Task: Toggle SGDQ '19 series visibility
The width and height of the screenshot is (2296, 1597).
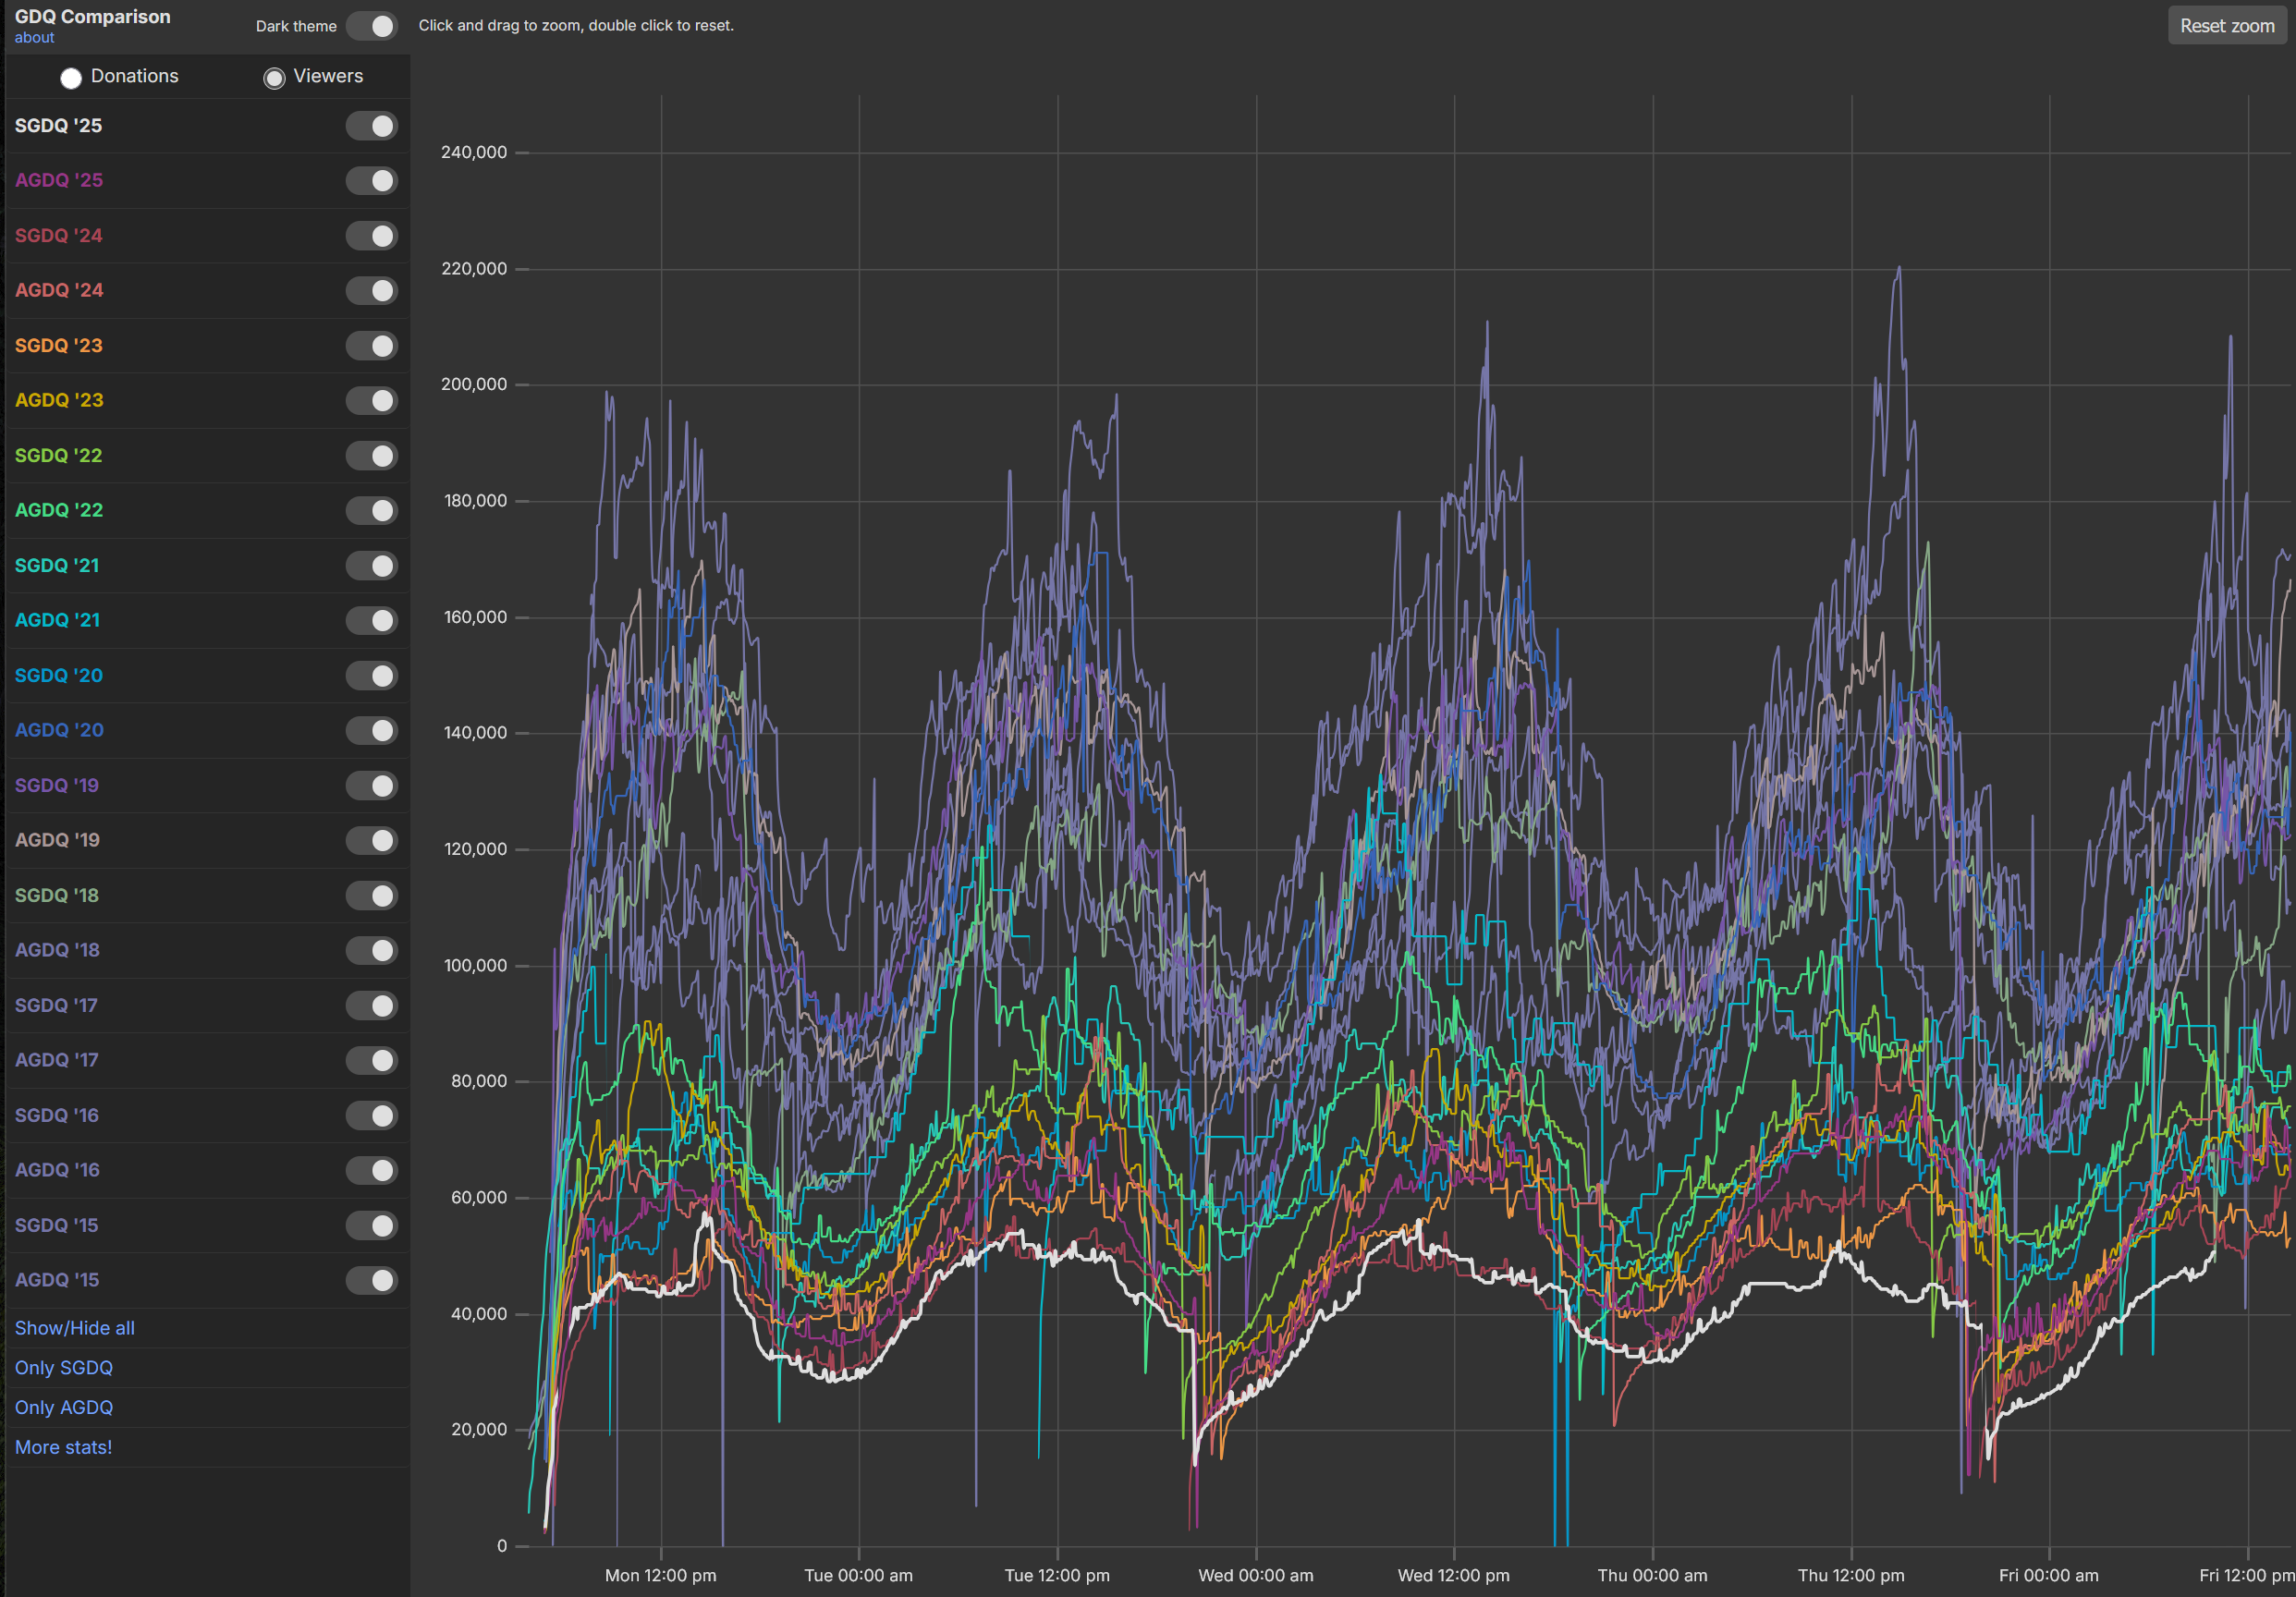Action: [371, 786]
